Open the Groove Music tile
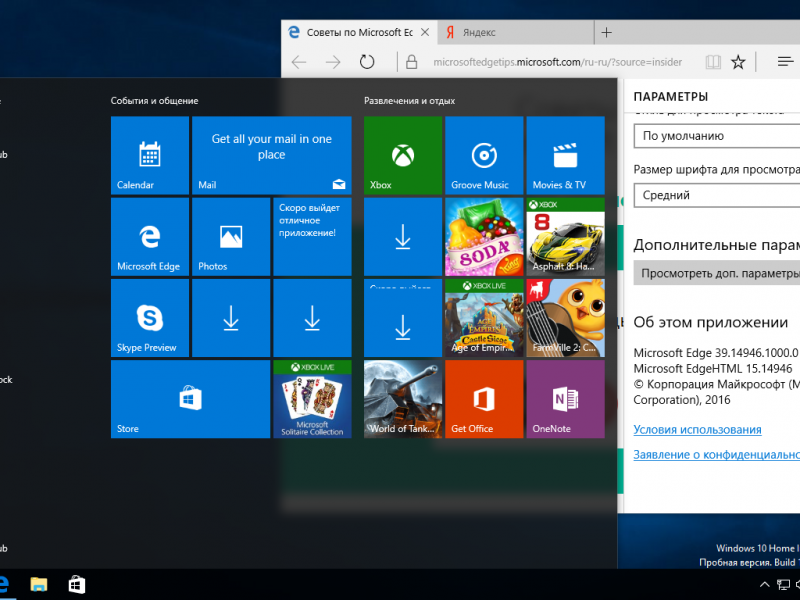Image resolution: width=800 pixels, height=600 pixels. [x=484, y=155]
